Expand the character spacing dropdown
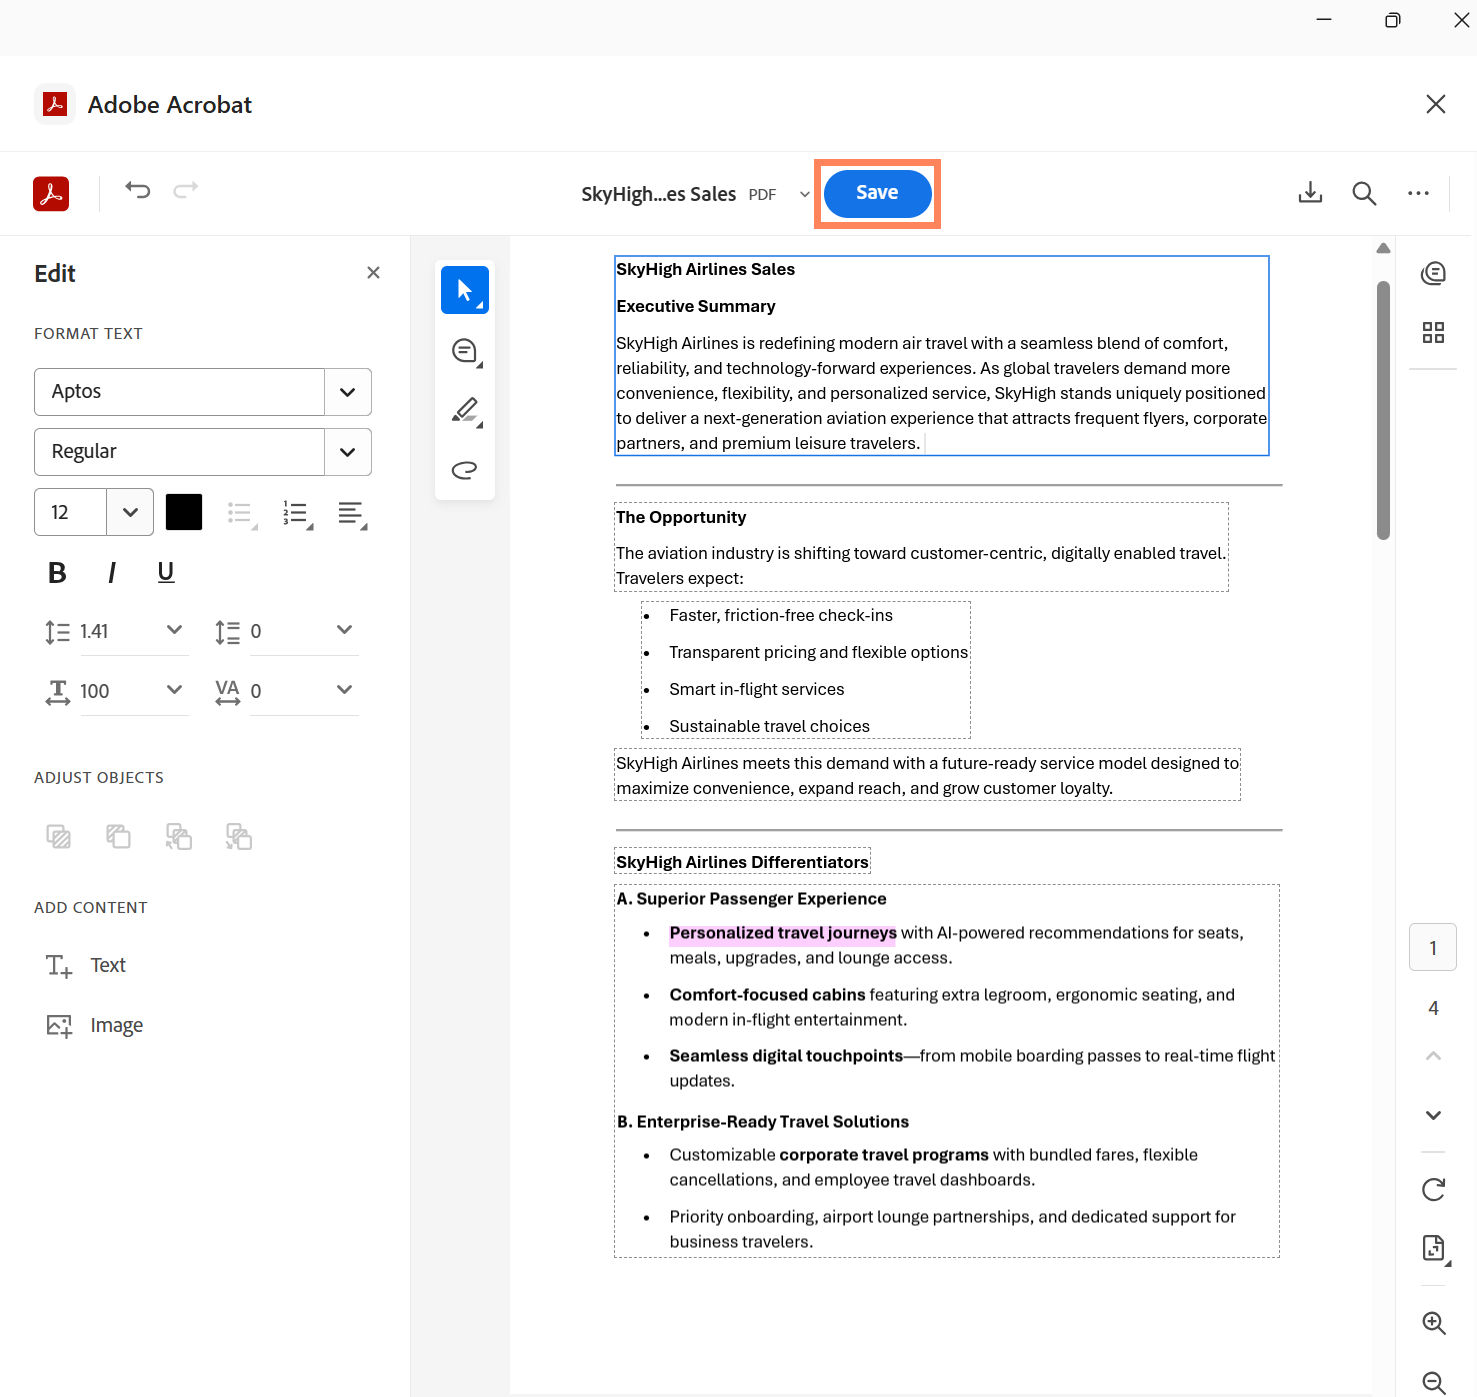This screenshot has width=1477, height=1397. point(344,690)
